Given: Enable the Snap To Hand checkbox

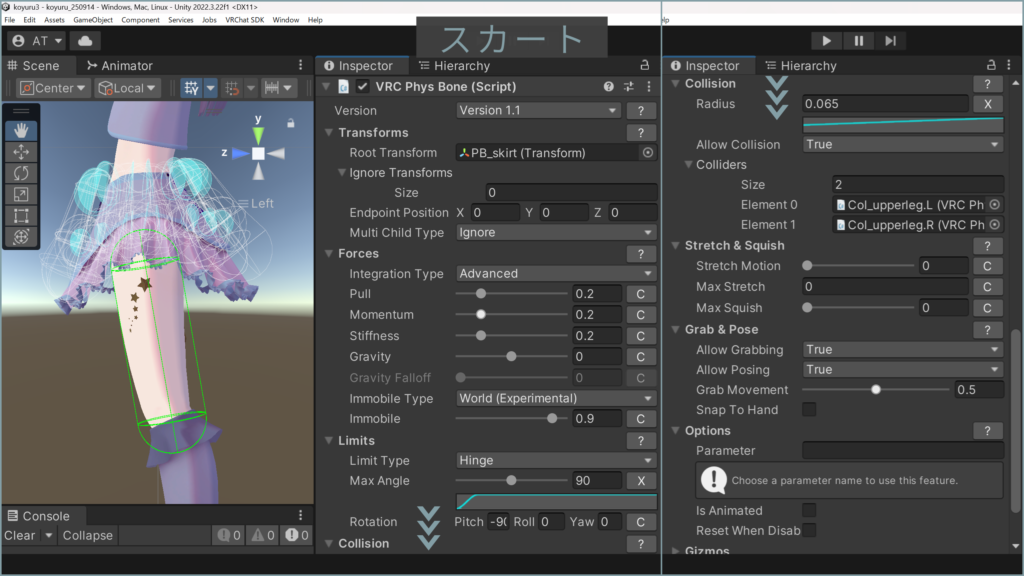Looking at the screenshot, I should [809, 410].
